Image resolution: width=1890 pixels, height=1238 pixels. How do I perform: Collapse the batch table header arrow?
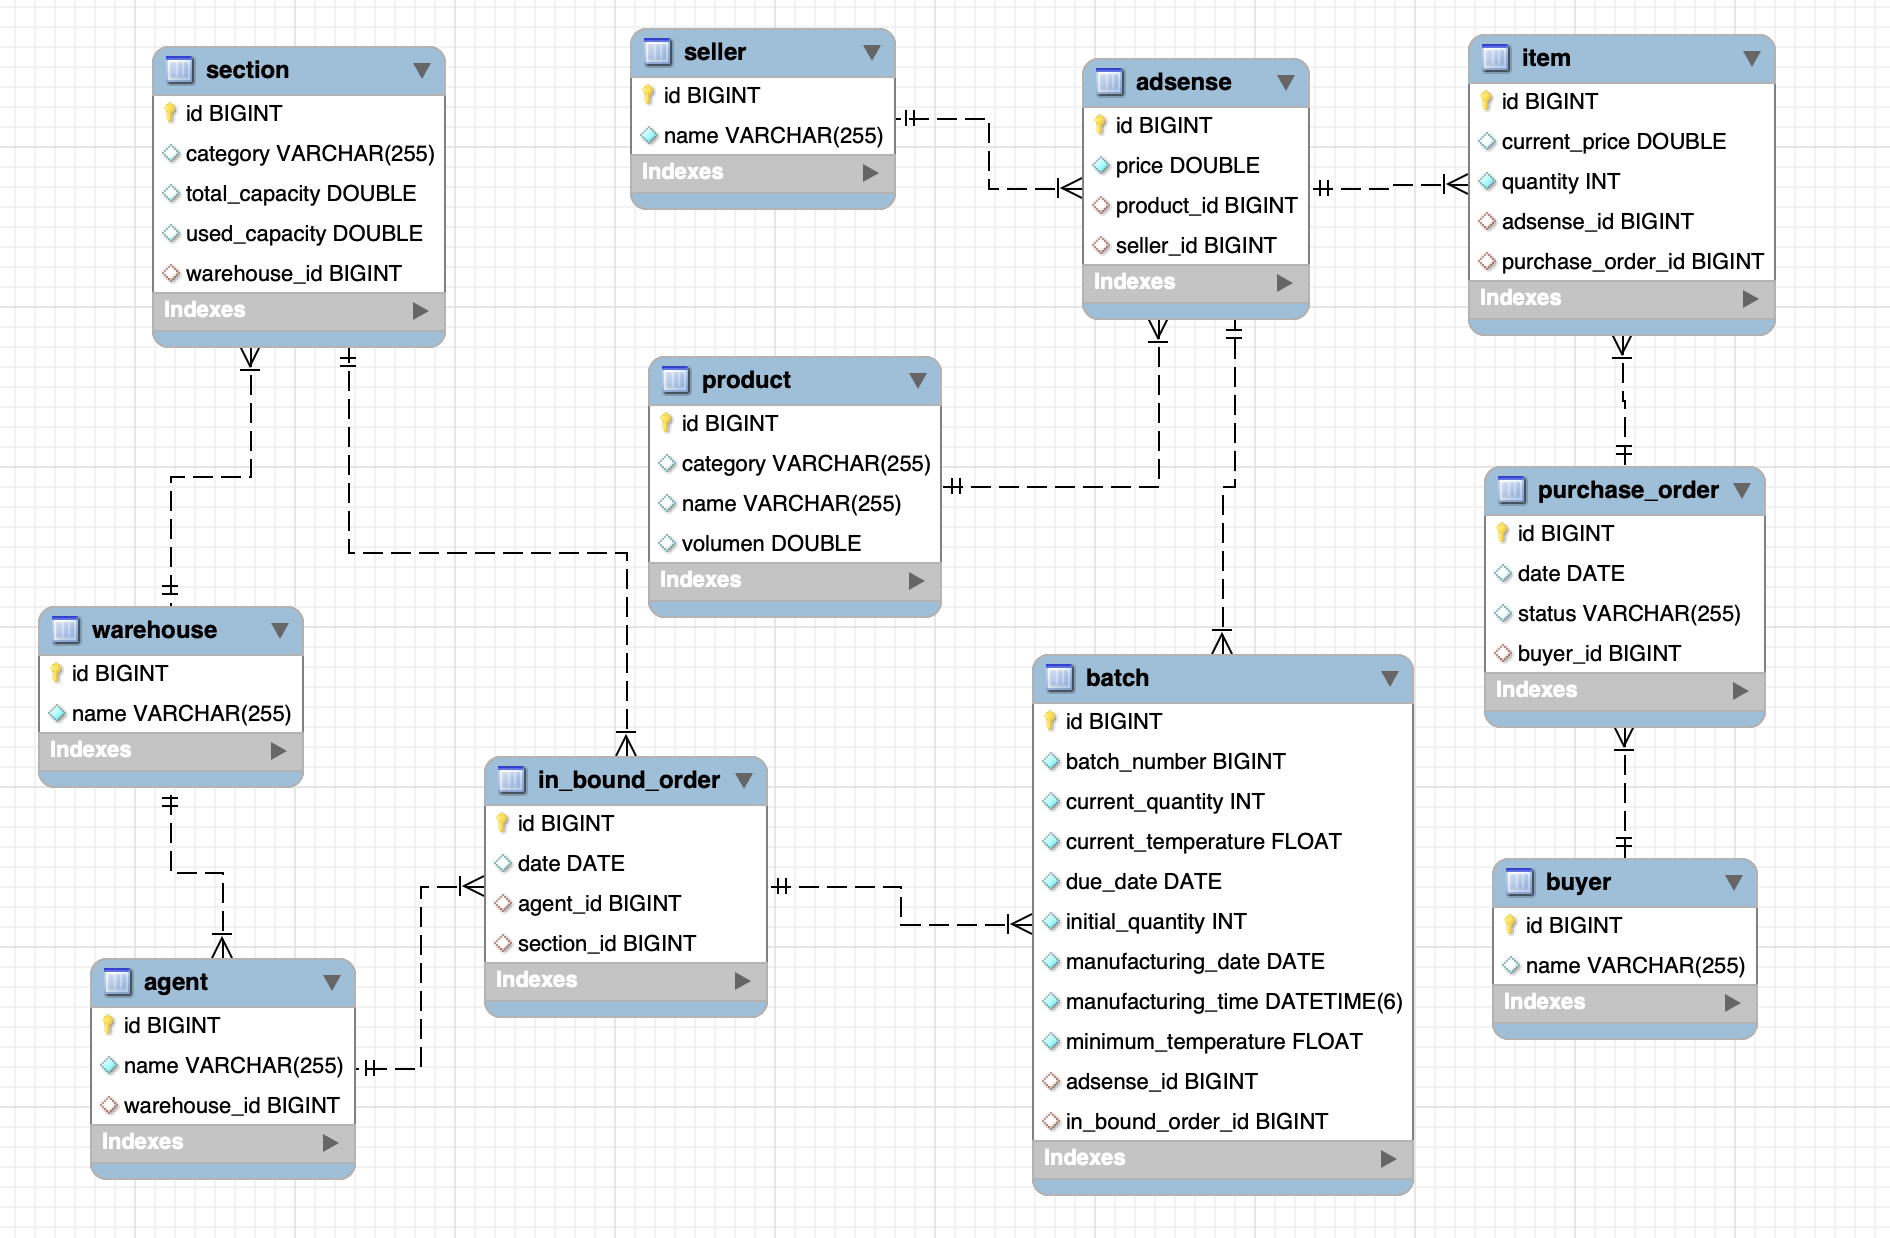[1390, 679]
